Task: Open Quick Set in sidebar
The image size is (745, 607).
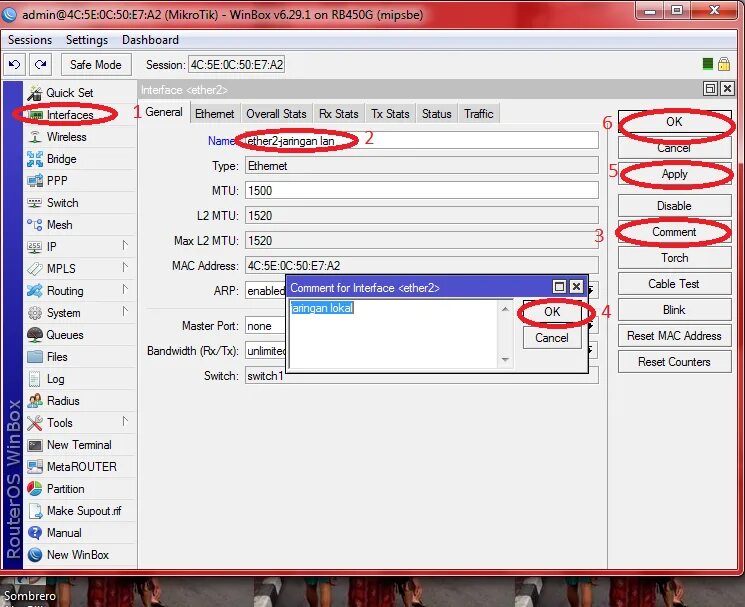Action: point(80,93)
